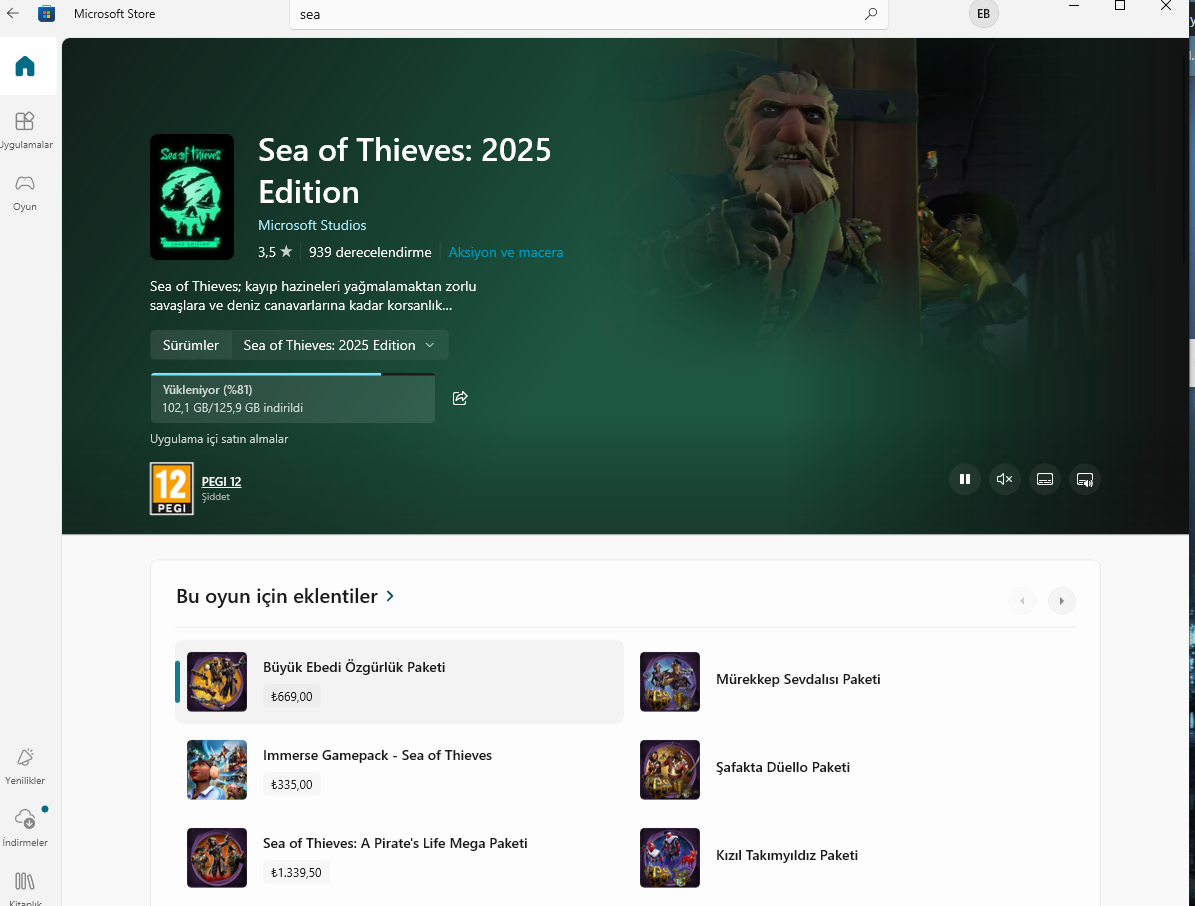Click the Uygulama içi satın almalar text

tap(219, 439)
